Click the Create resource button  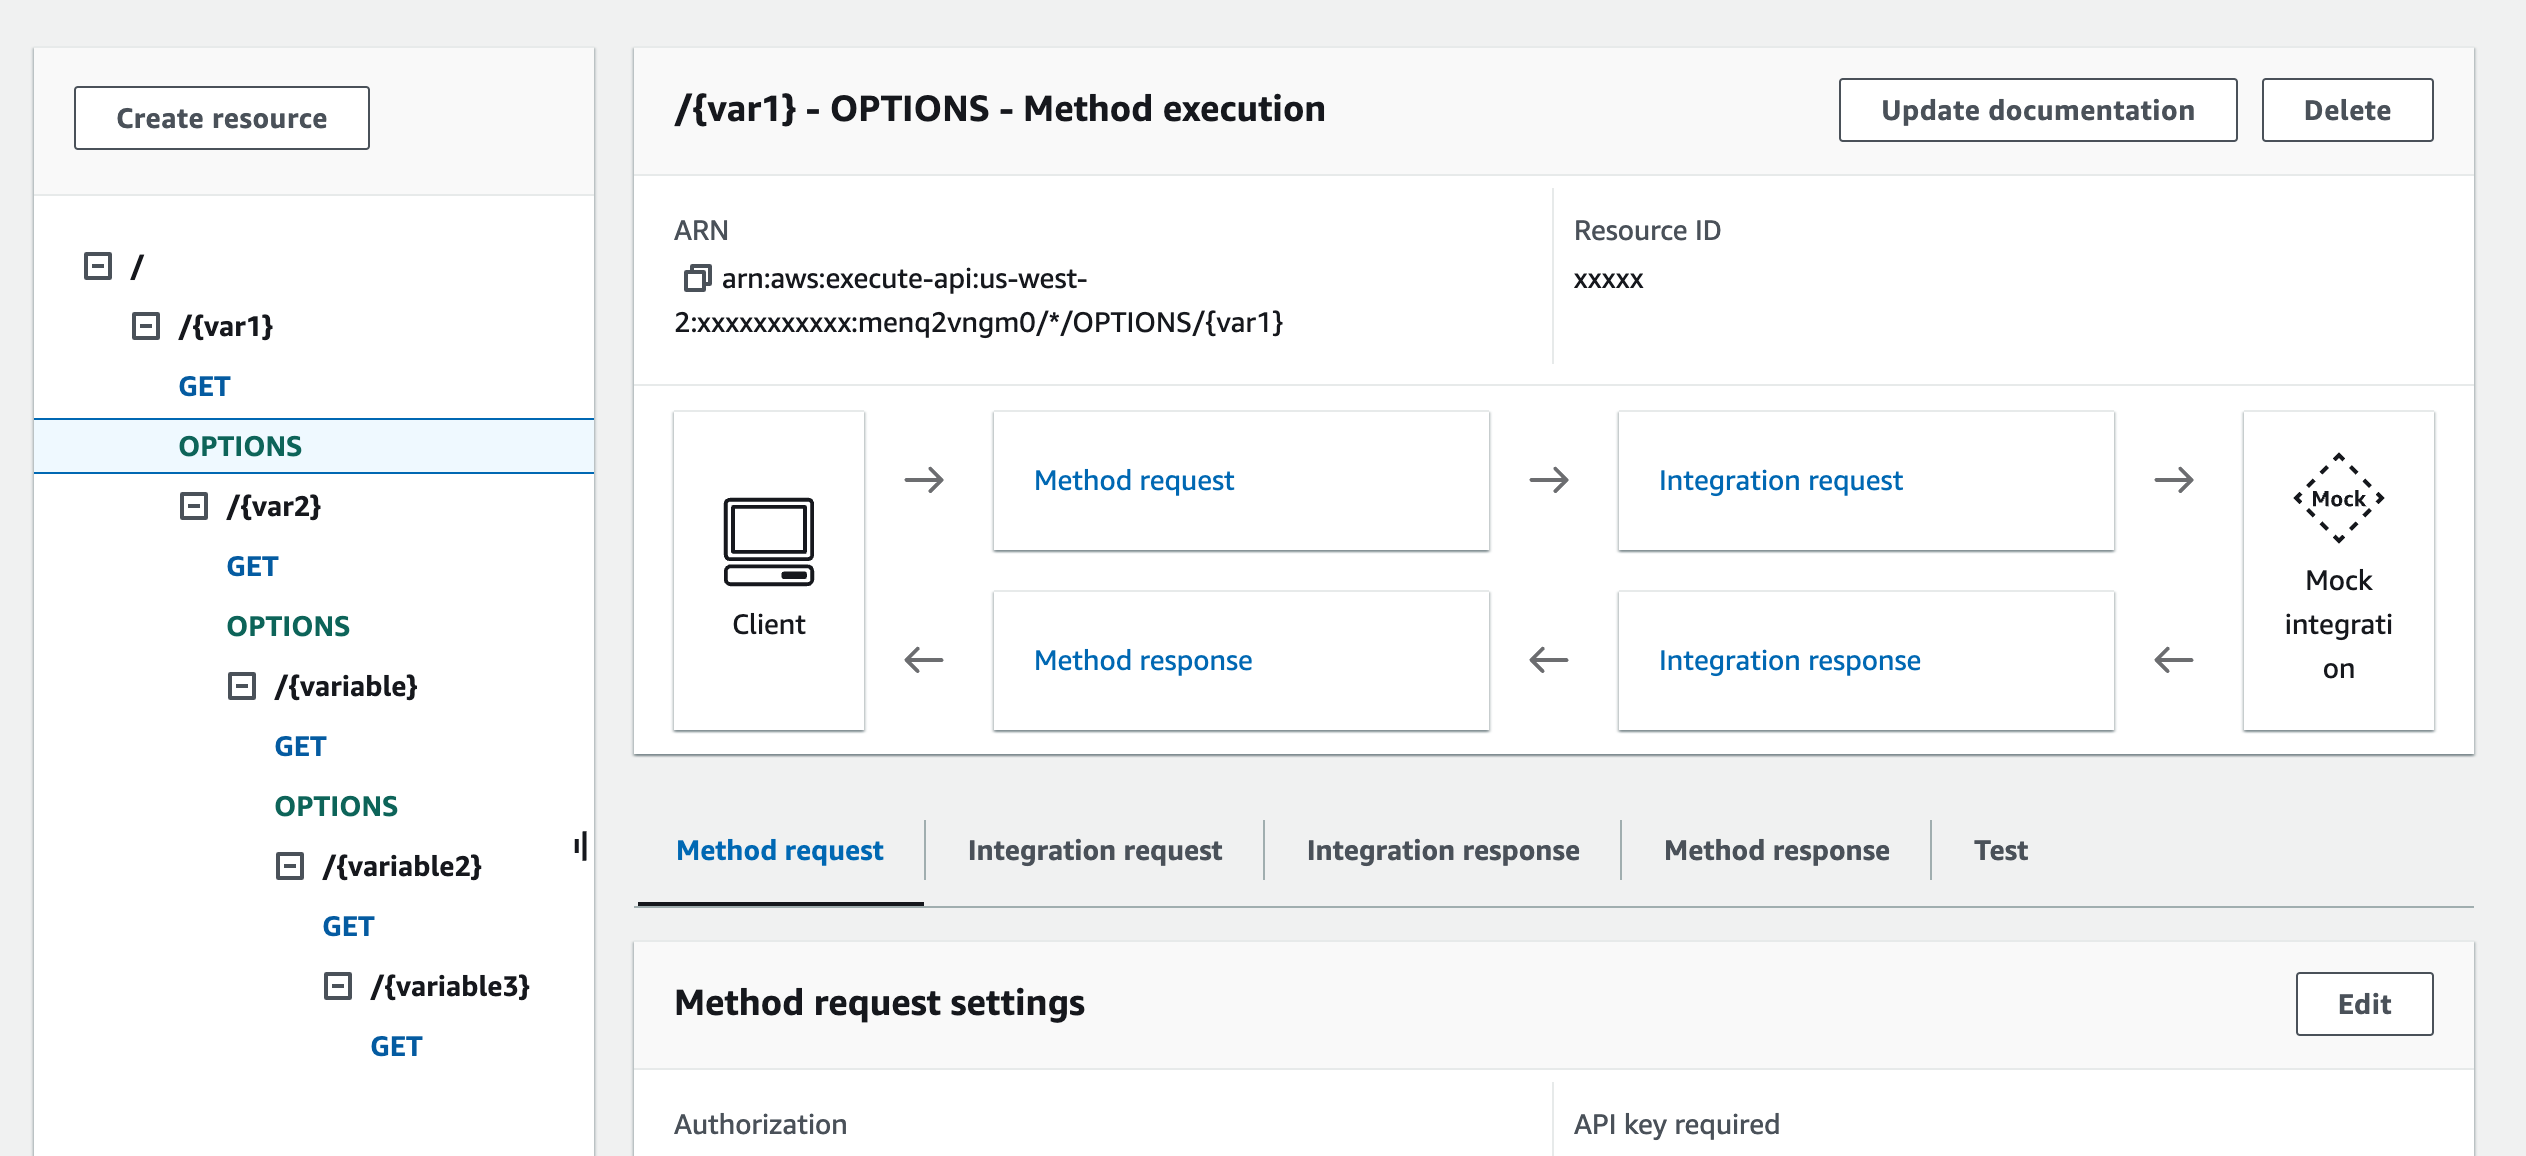coord(221,117)
